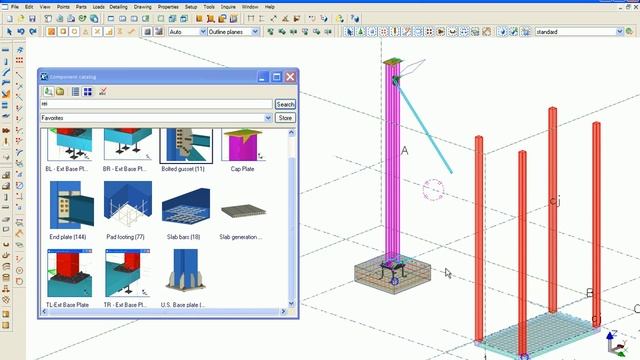The width and height of the screenshot is (640, 360).
Task: Click the Store button in Component catalog
Action: pos(285,118)
